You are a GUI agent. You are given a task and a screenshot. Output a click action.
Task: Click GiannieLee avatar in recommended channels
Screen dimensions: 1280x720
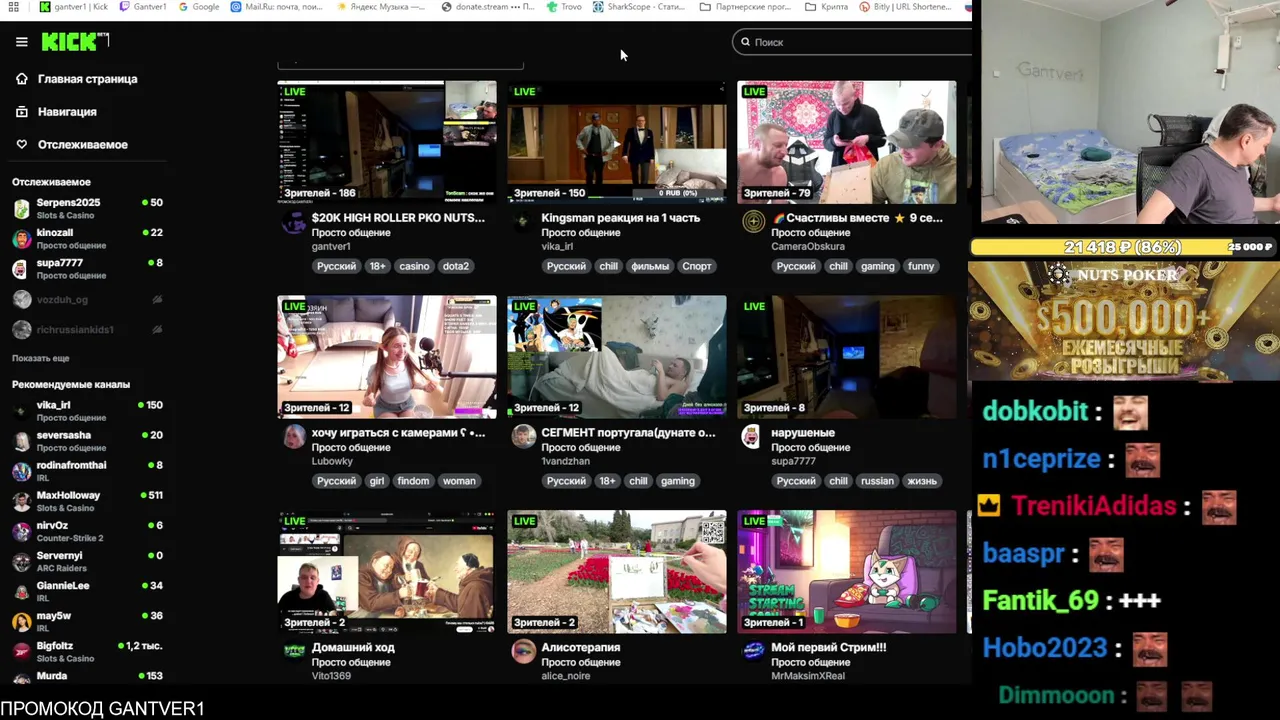tap(21, 591)
